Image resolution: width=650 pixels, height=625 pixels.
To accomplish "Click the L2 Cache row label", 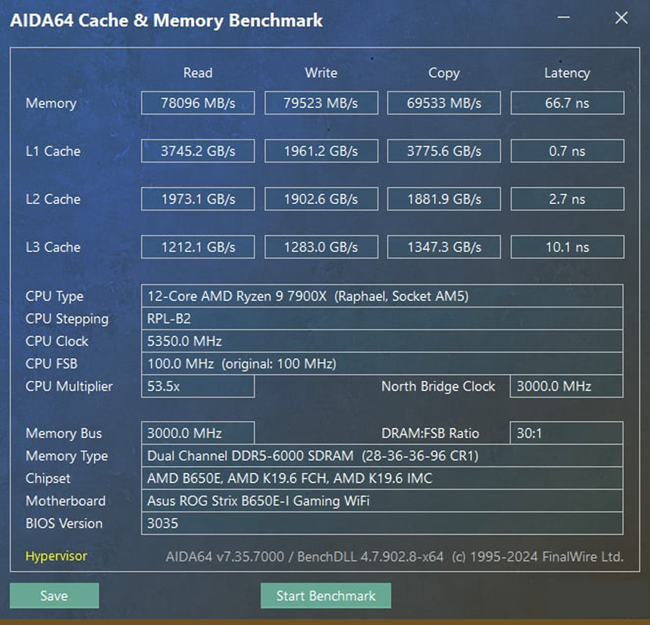I will (x=53, y=199).
